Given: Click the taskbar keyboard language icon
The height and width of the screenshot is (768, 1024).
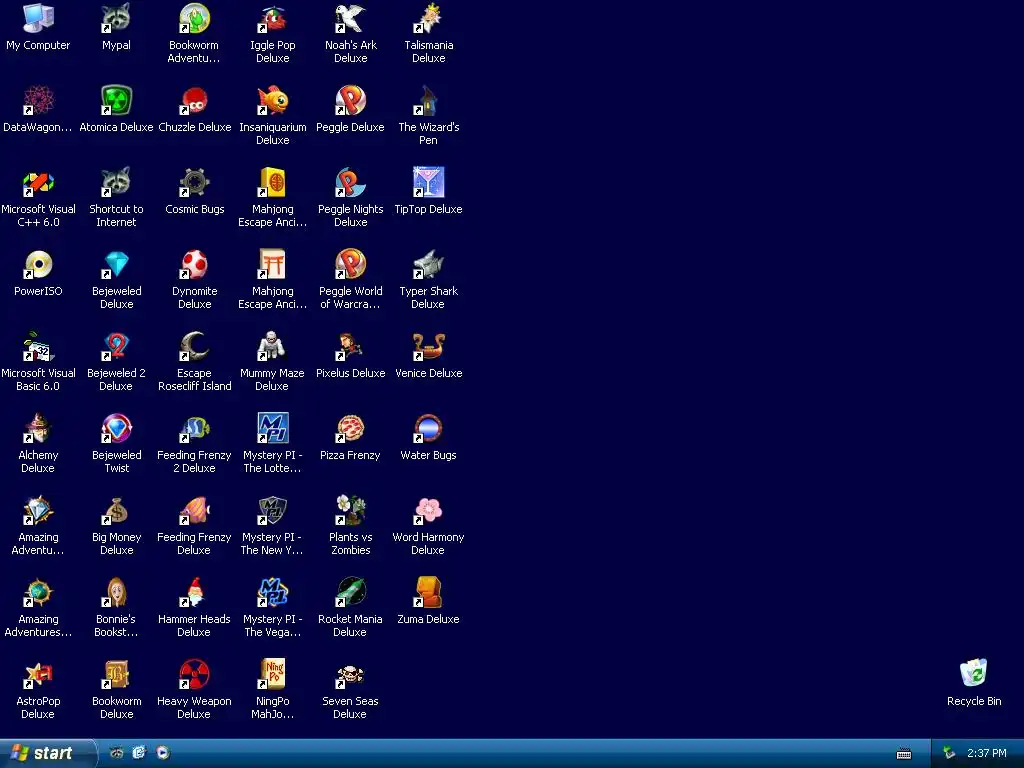Looking at the screenshot, I should [x=904, y=754].
